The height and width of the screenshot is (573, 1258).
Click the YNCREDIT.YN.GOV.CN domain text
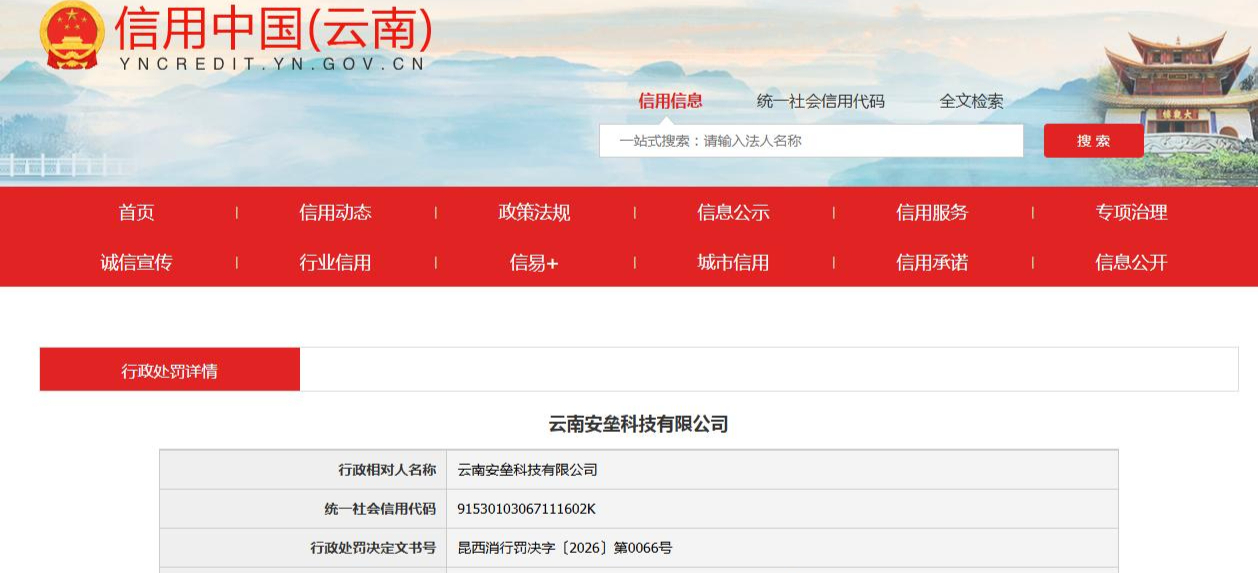(272, 64)
